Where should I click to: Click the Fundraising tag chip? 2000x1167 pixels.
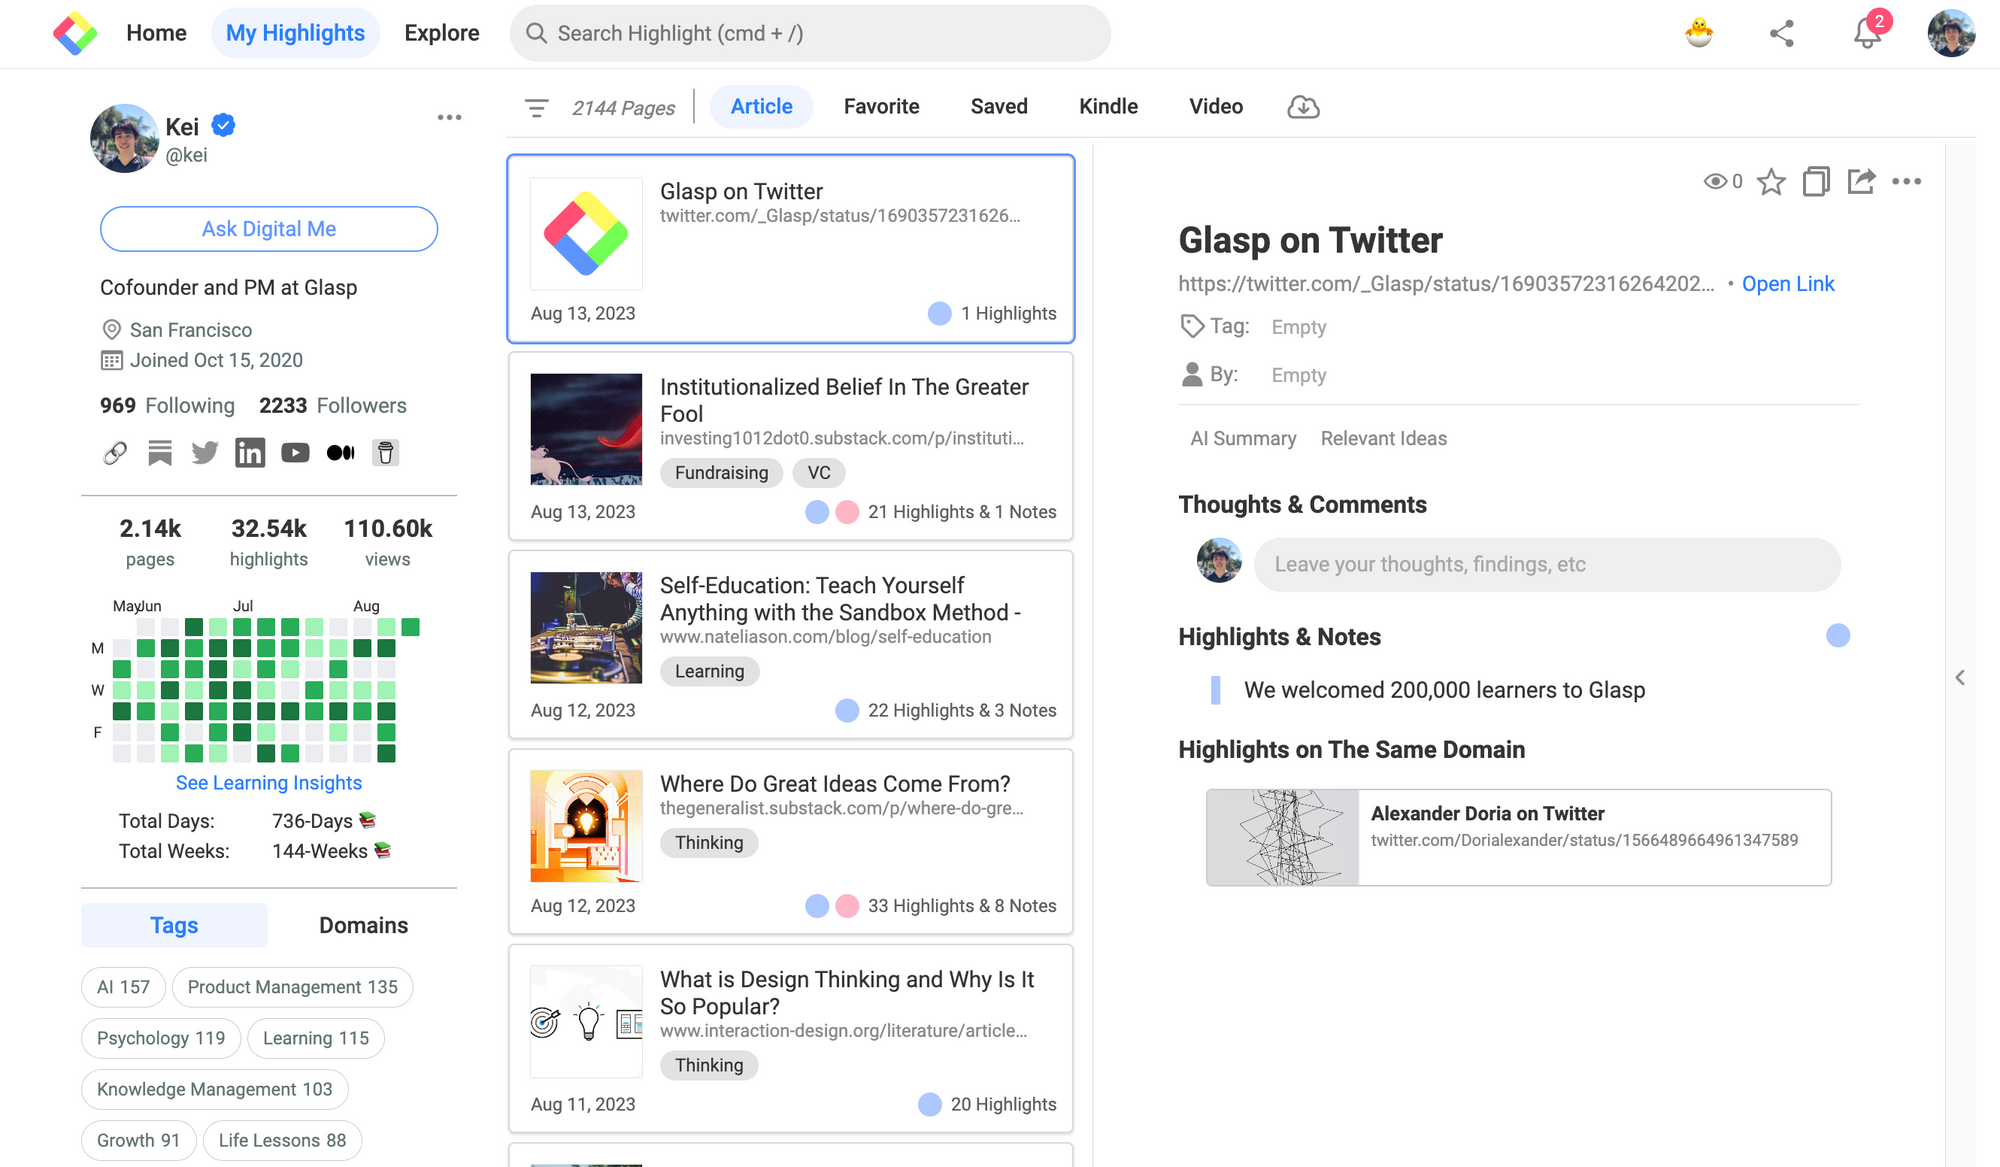click(x=721, y=473)
